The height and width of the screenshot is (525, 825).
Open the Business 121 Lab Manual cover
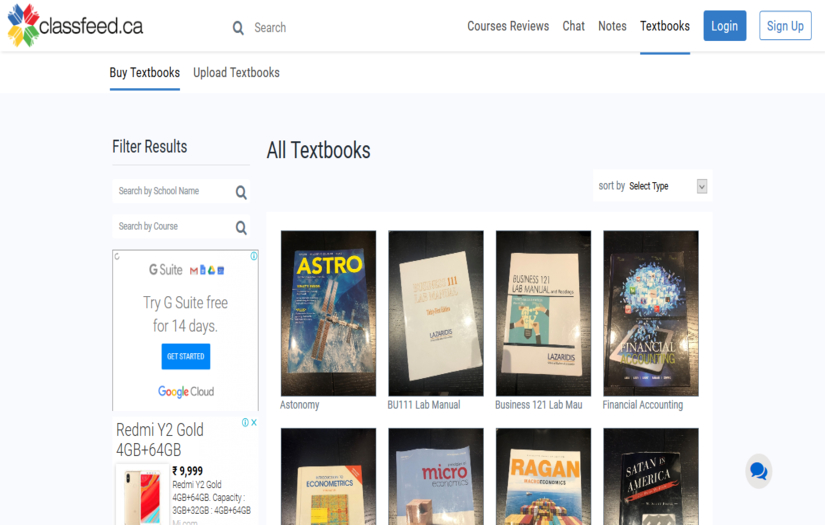[x=543, y=313]
